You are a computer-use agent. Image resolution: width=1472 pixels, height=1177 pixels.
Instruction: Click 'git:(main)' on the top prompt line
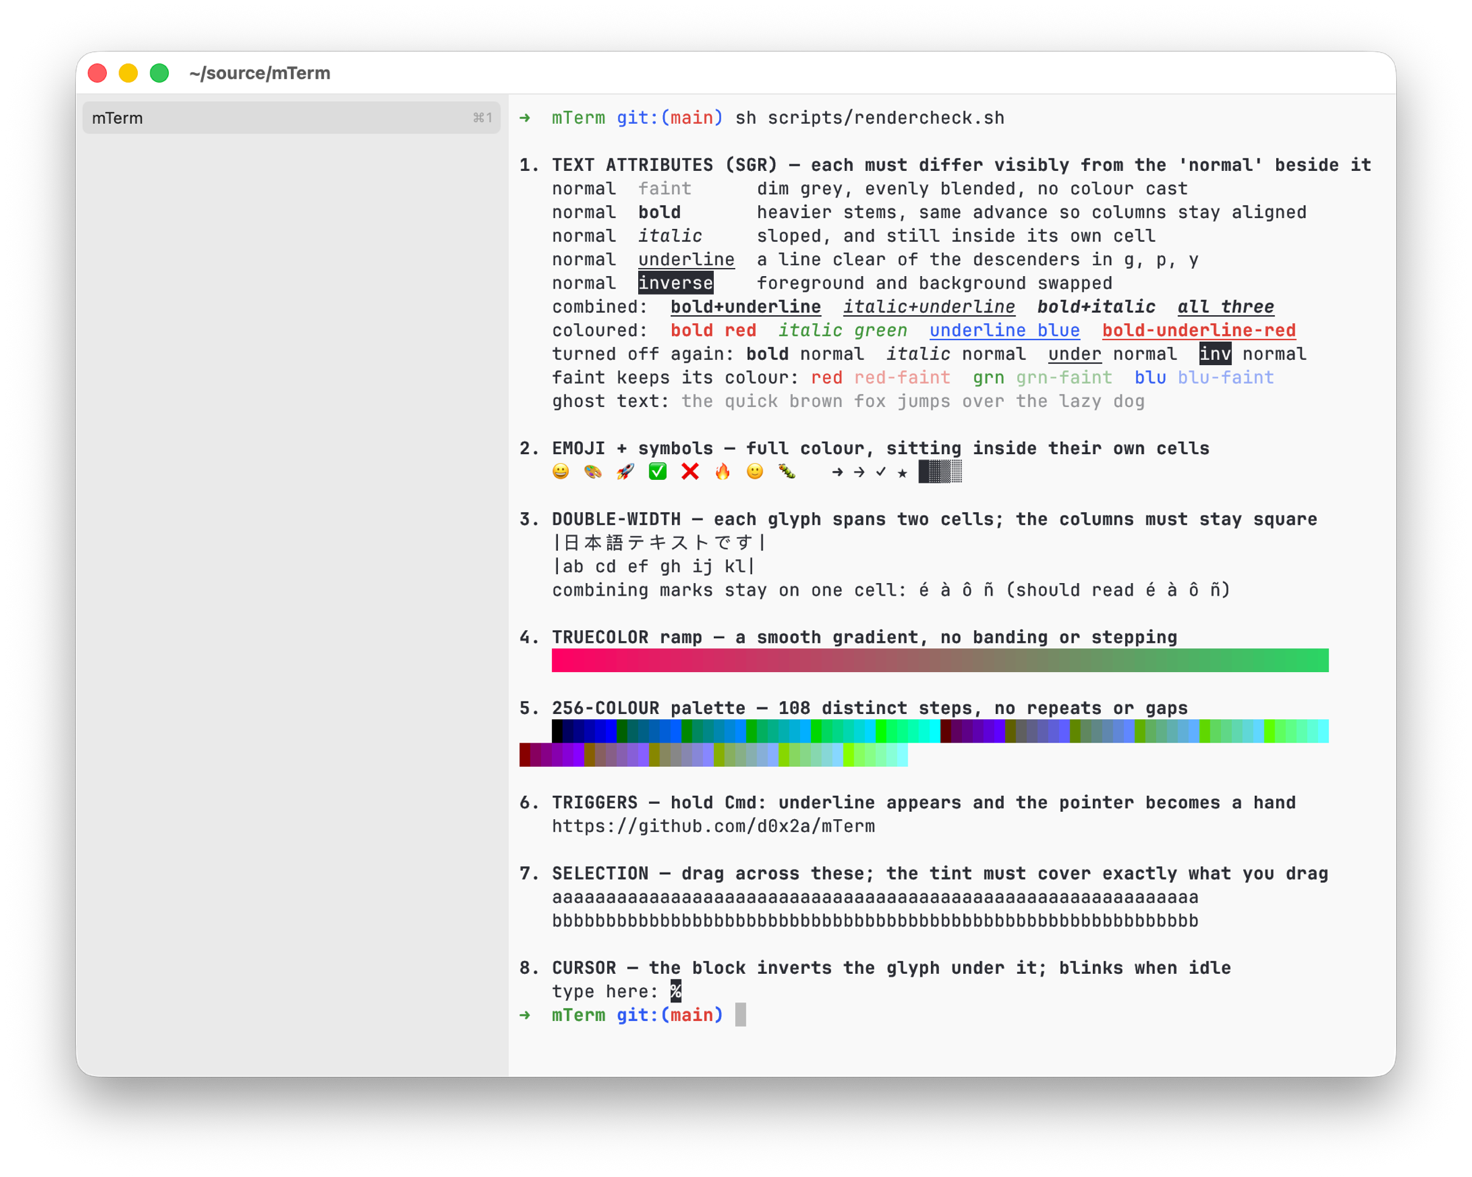coord(670,118)
